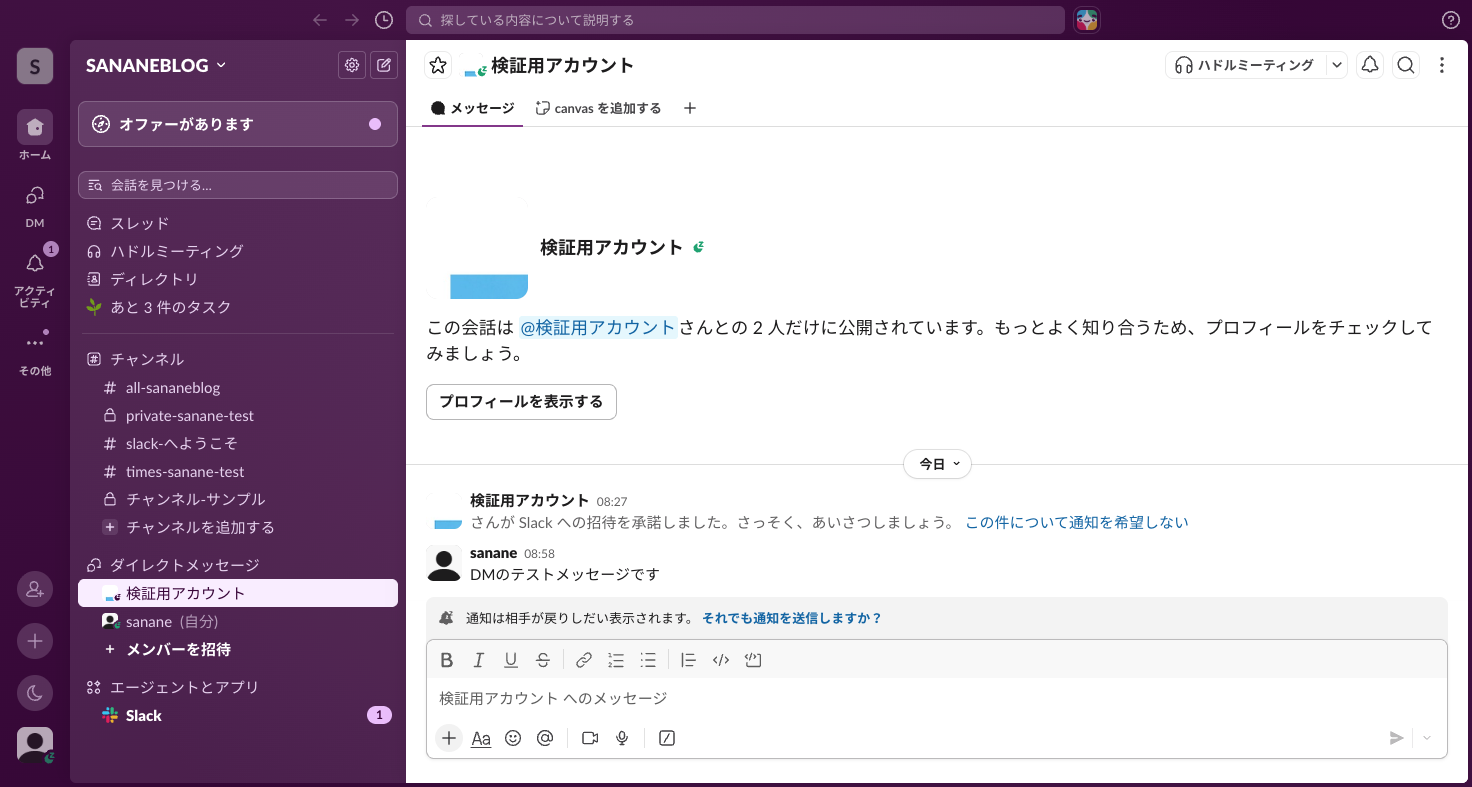Click the send message arrow
The width and height of the screenshot is (1472, 787).
pyautogui.click(x=1396, y=738)
